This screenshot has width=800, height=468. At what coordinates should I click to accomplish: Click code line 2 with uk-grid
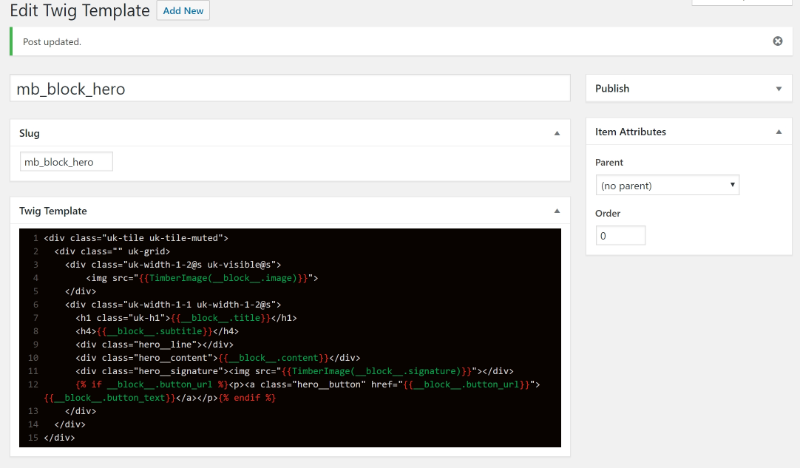coord(112,251)
